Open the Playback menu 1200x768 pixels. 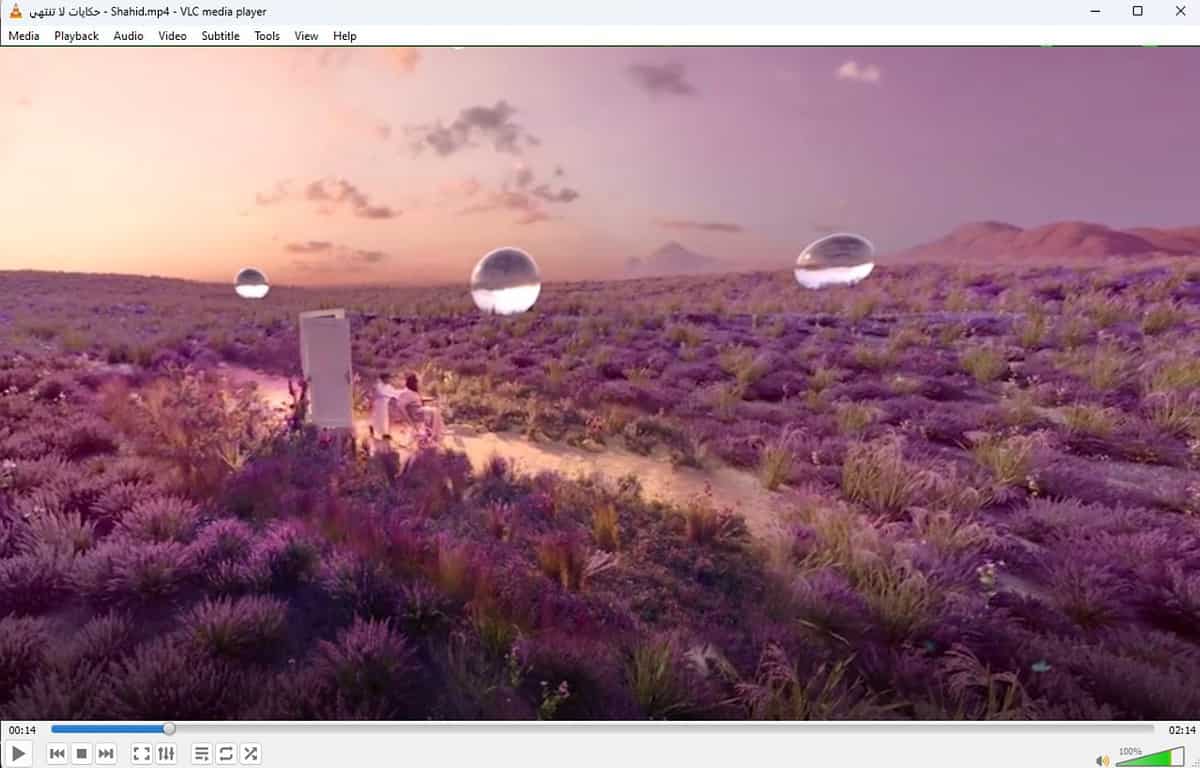coord(75,36)
